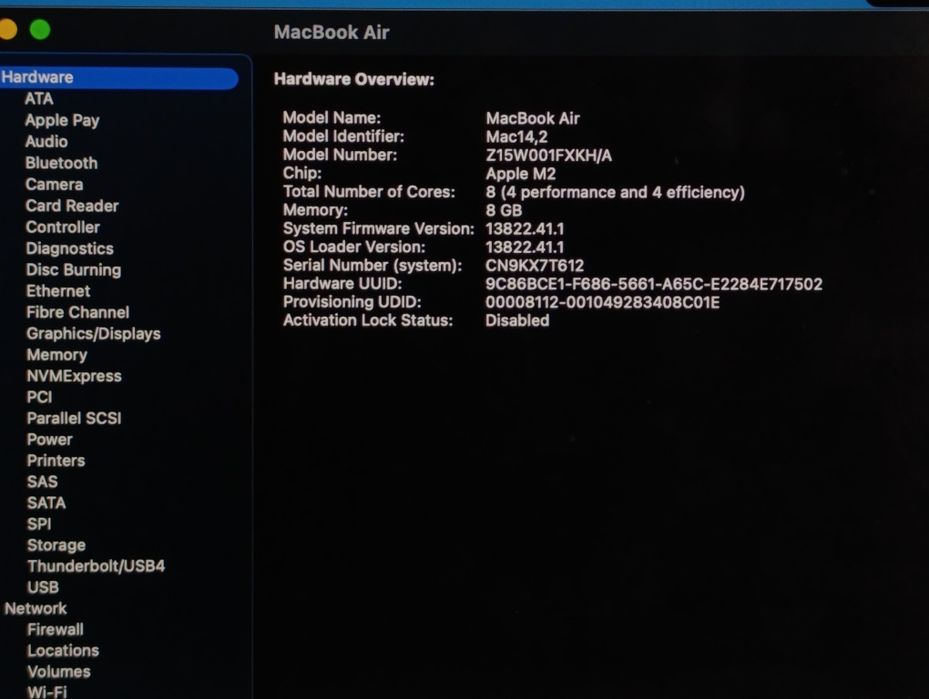Click the Chip label

302,173
